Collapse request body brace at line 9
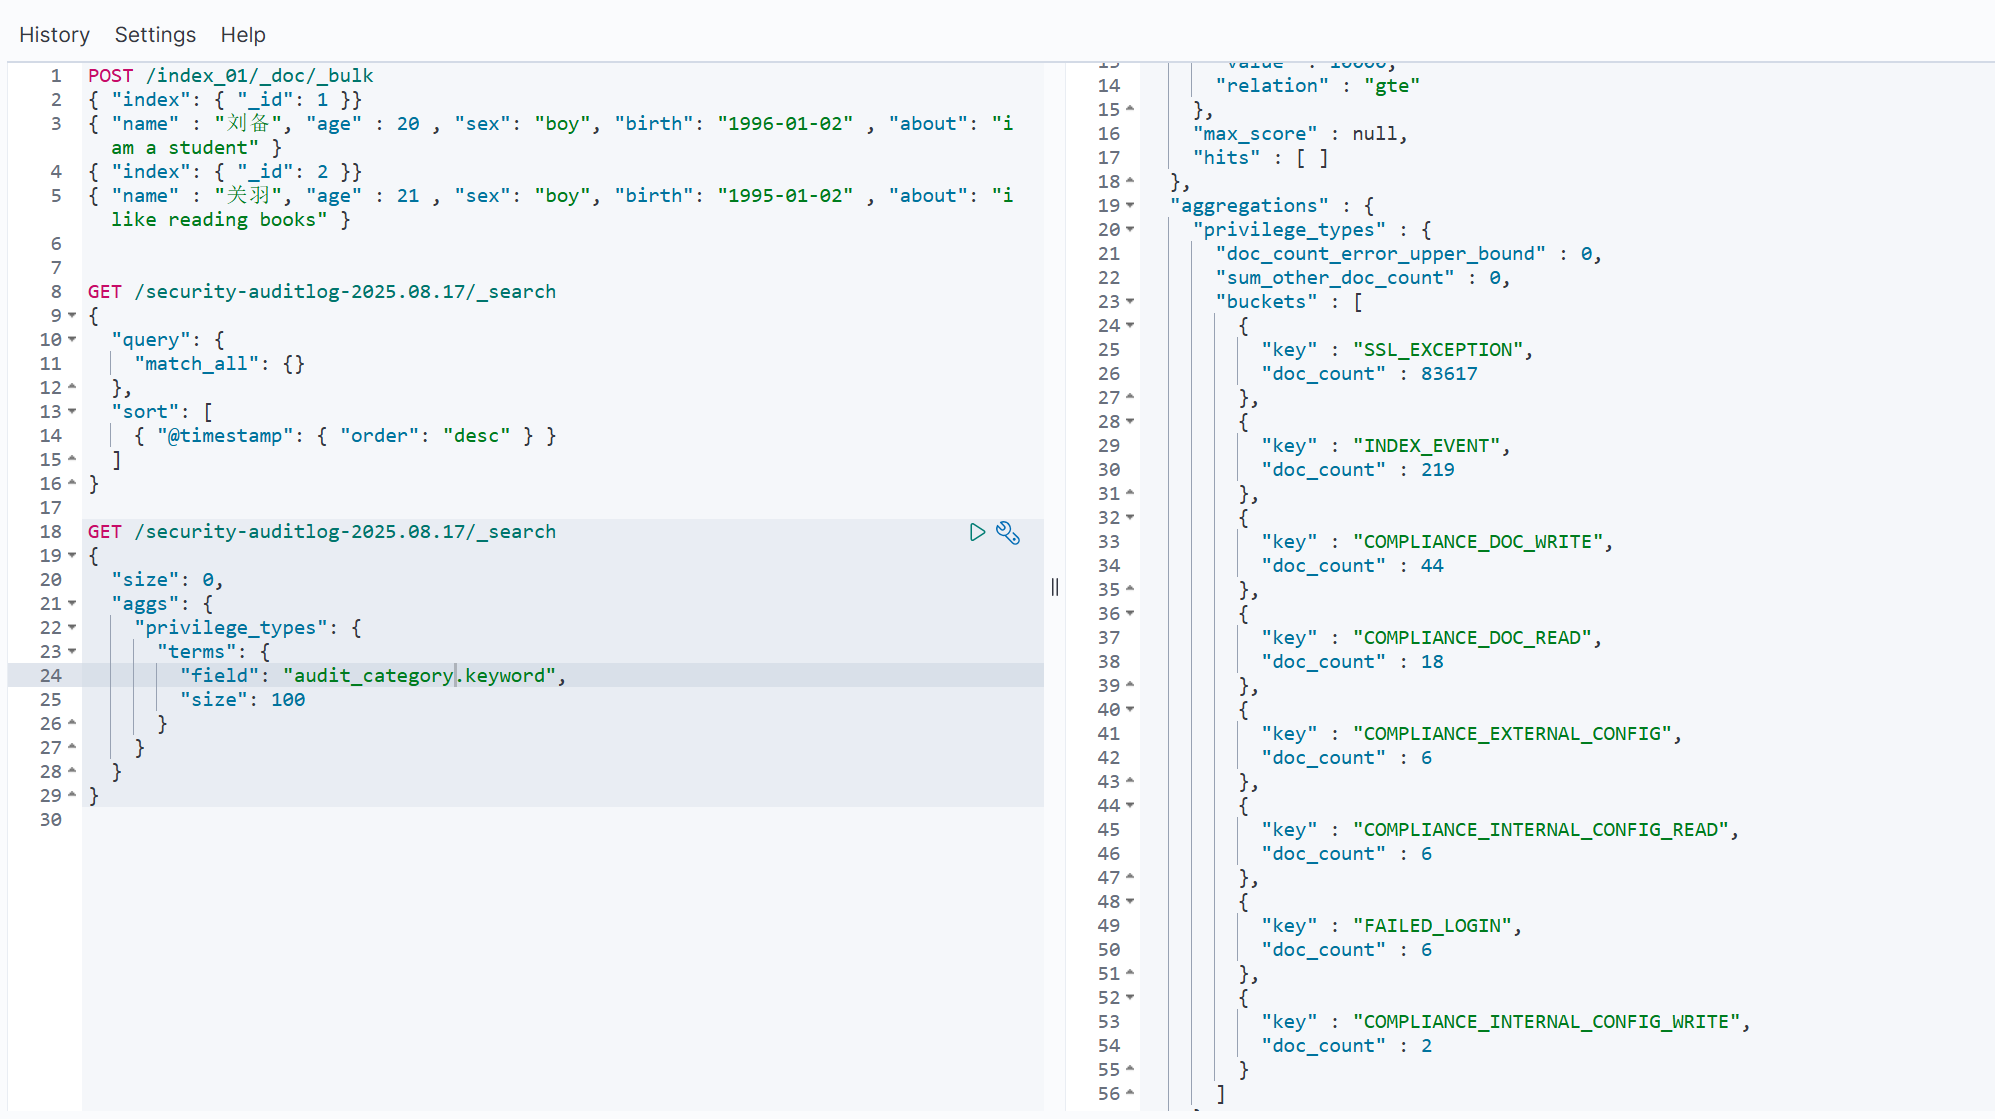This screenshot has height=1119, width=1995. pyautogui.click(x=72, y=316)
